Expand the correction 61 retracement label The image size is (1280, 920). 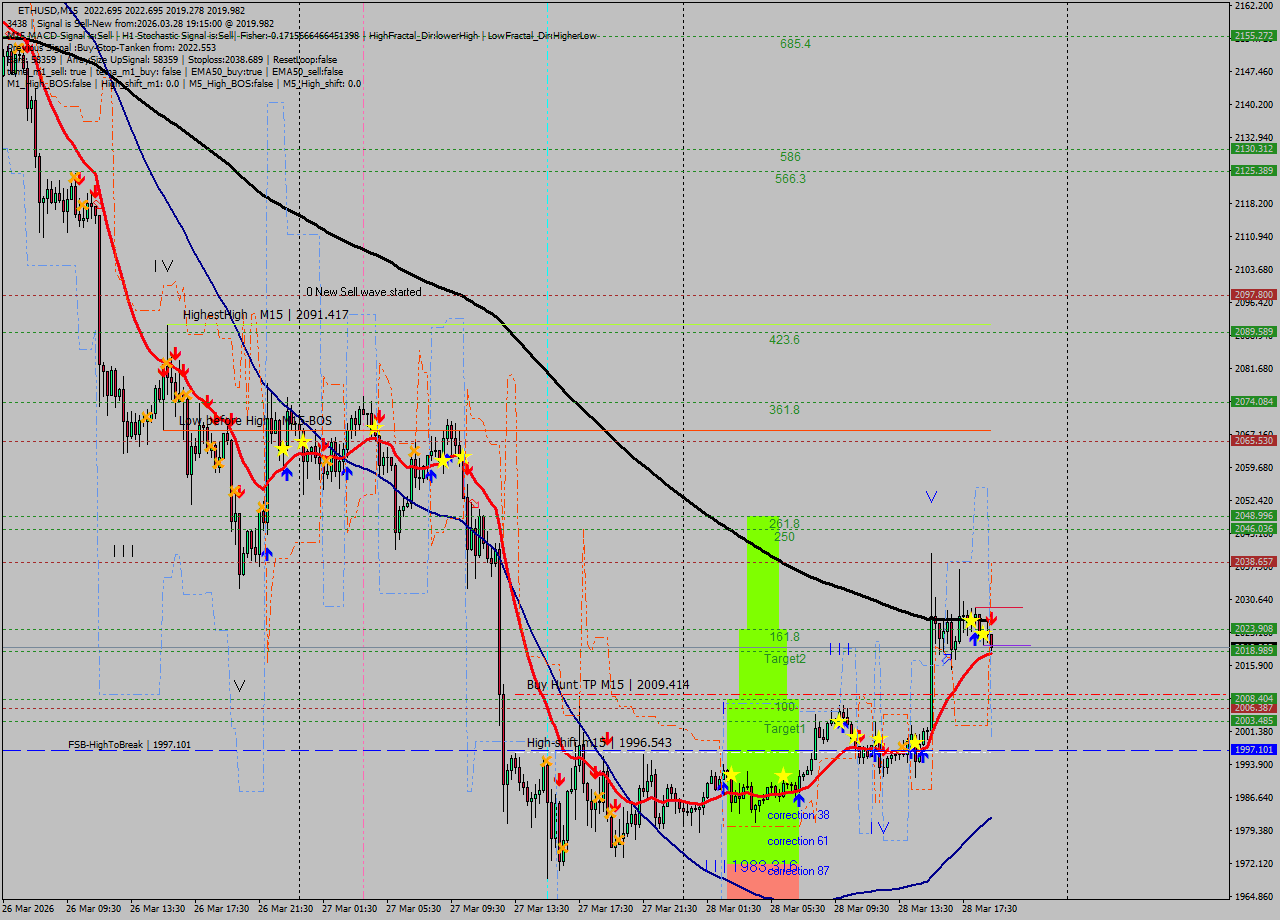pyautogui.click(x=797, y=842)
